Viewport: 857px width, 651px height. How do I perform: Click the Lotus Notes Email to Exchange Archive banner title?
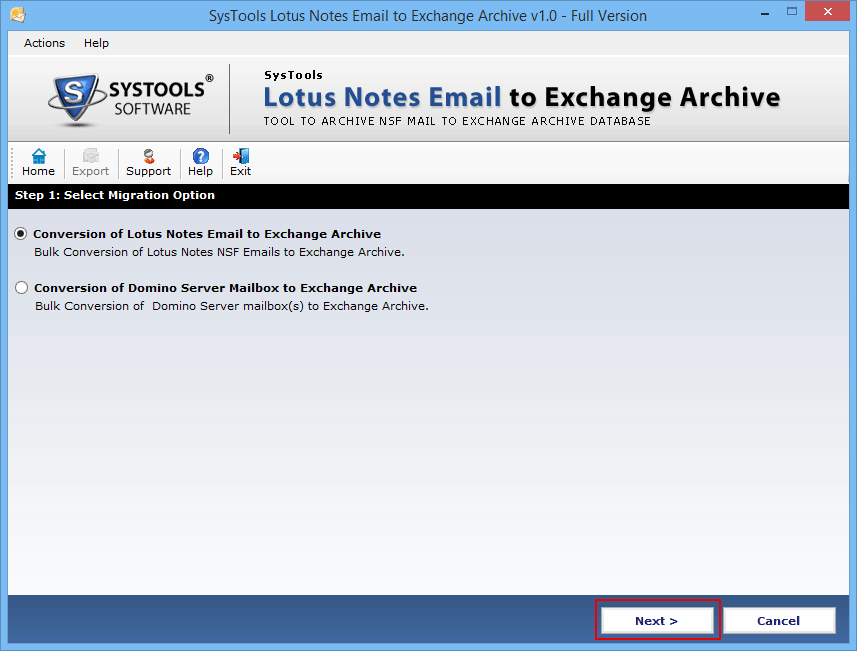pyautogui.click(x=521, y=97)
